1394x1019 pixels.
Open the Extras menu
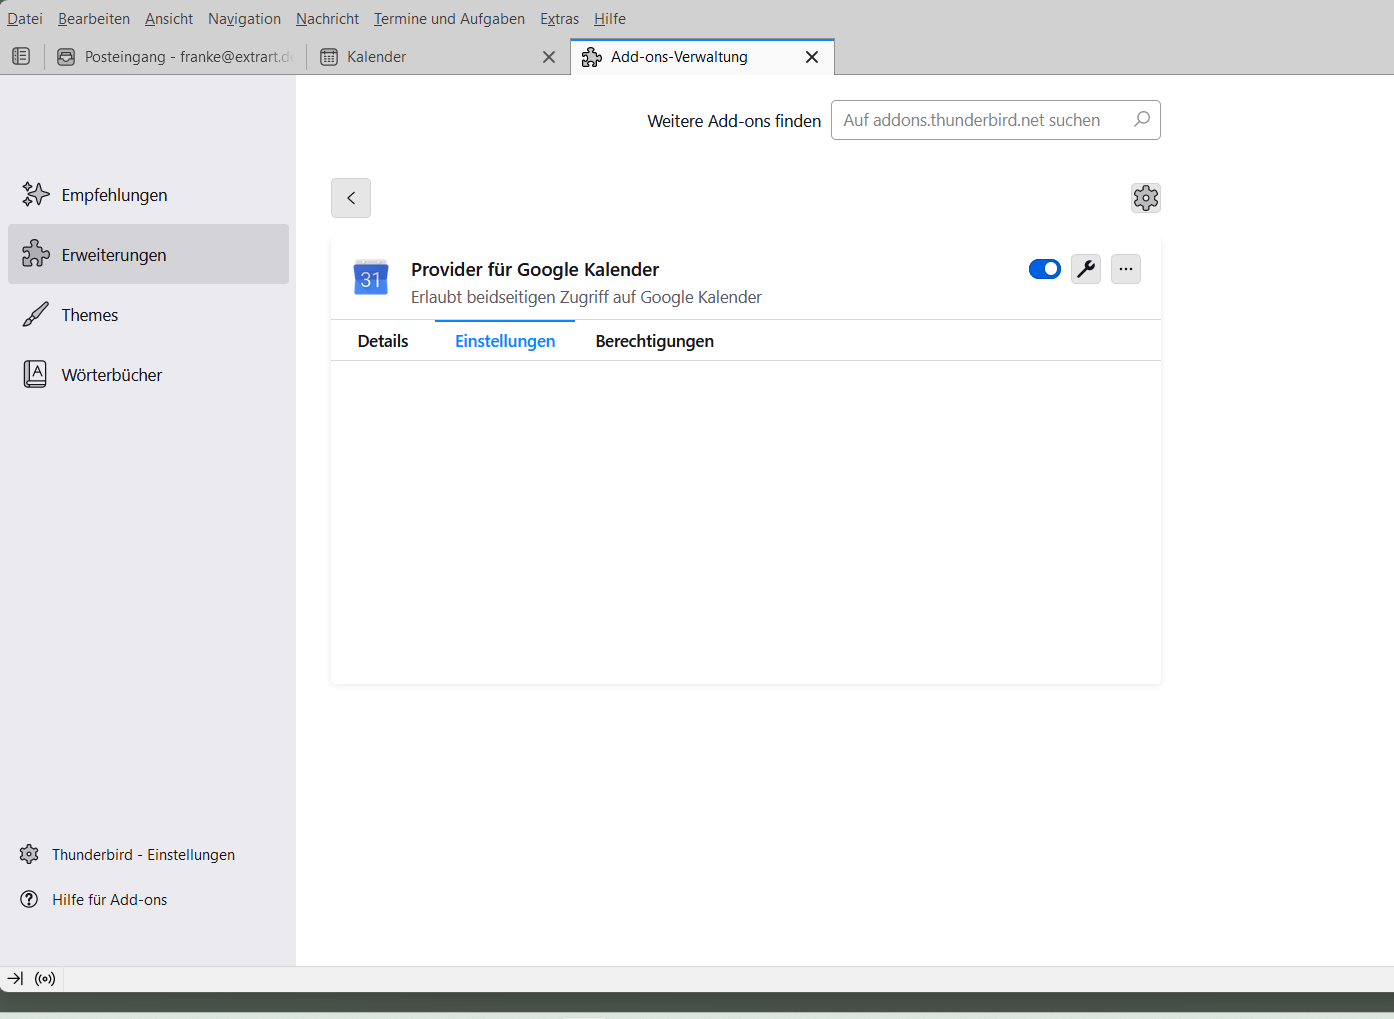559,19
